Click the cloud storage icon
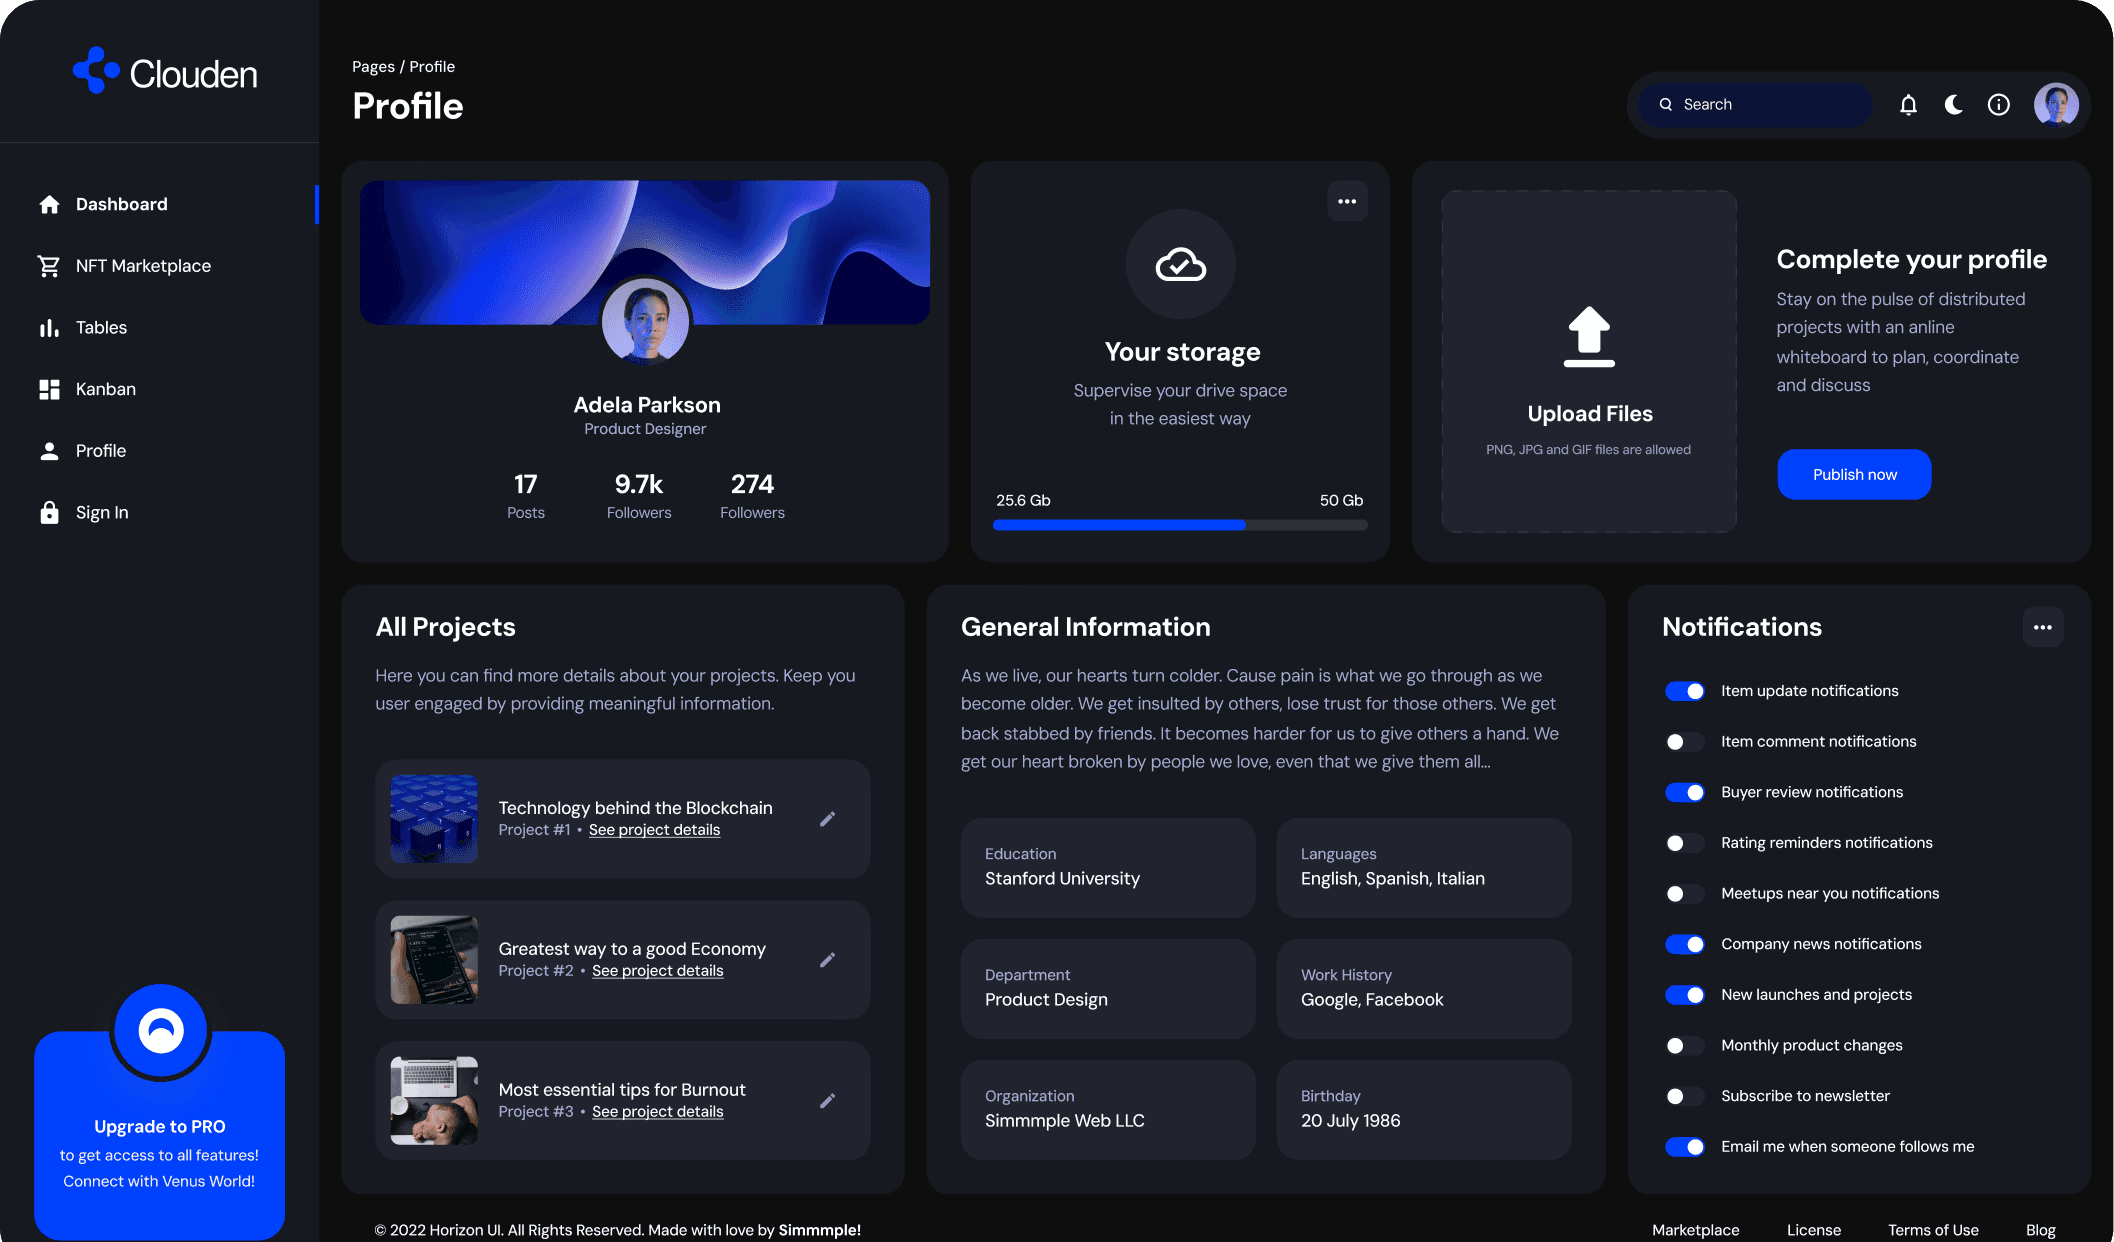Image resolution: width=2114 pixels, height=1242 pixels. coord(1180,265)
